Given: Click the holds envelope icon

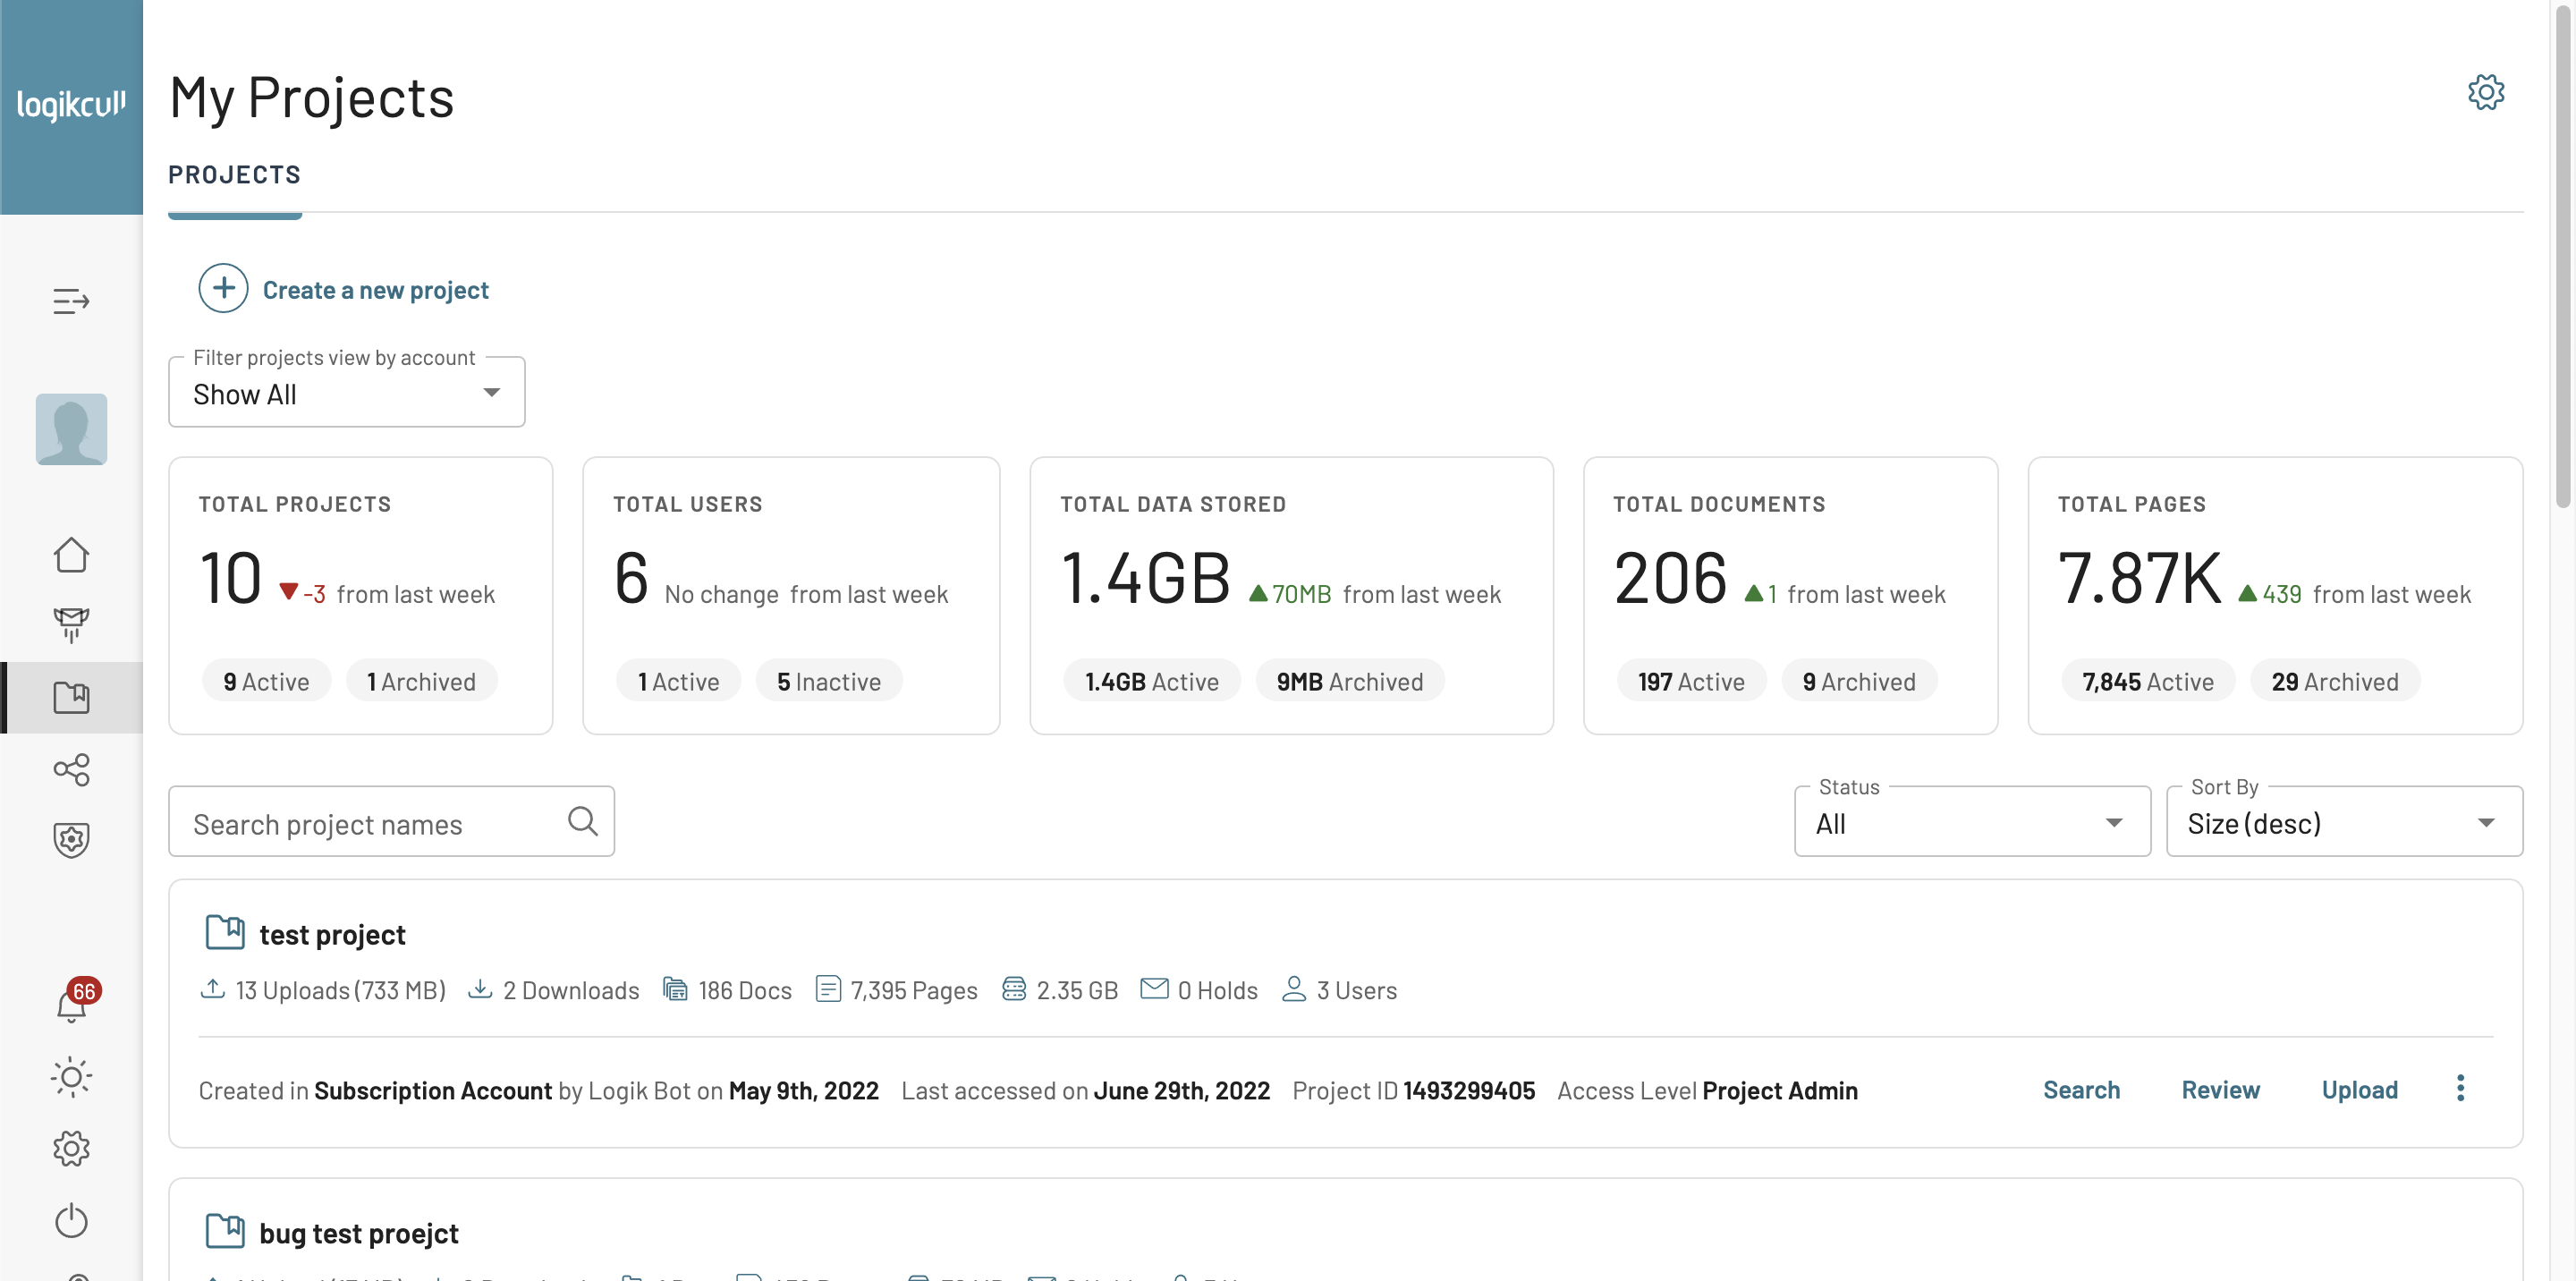Looking at the screenshot, I should (1154, 989).
